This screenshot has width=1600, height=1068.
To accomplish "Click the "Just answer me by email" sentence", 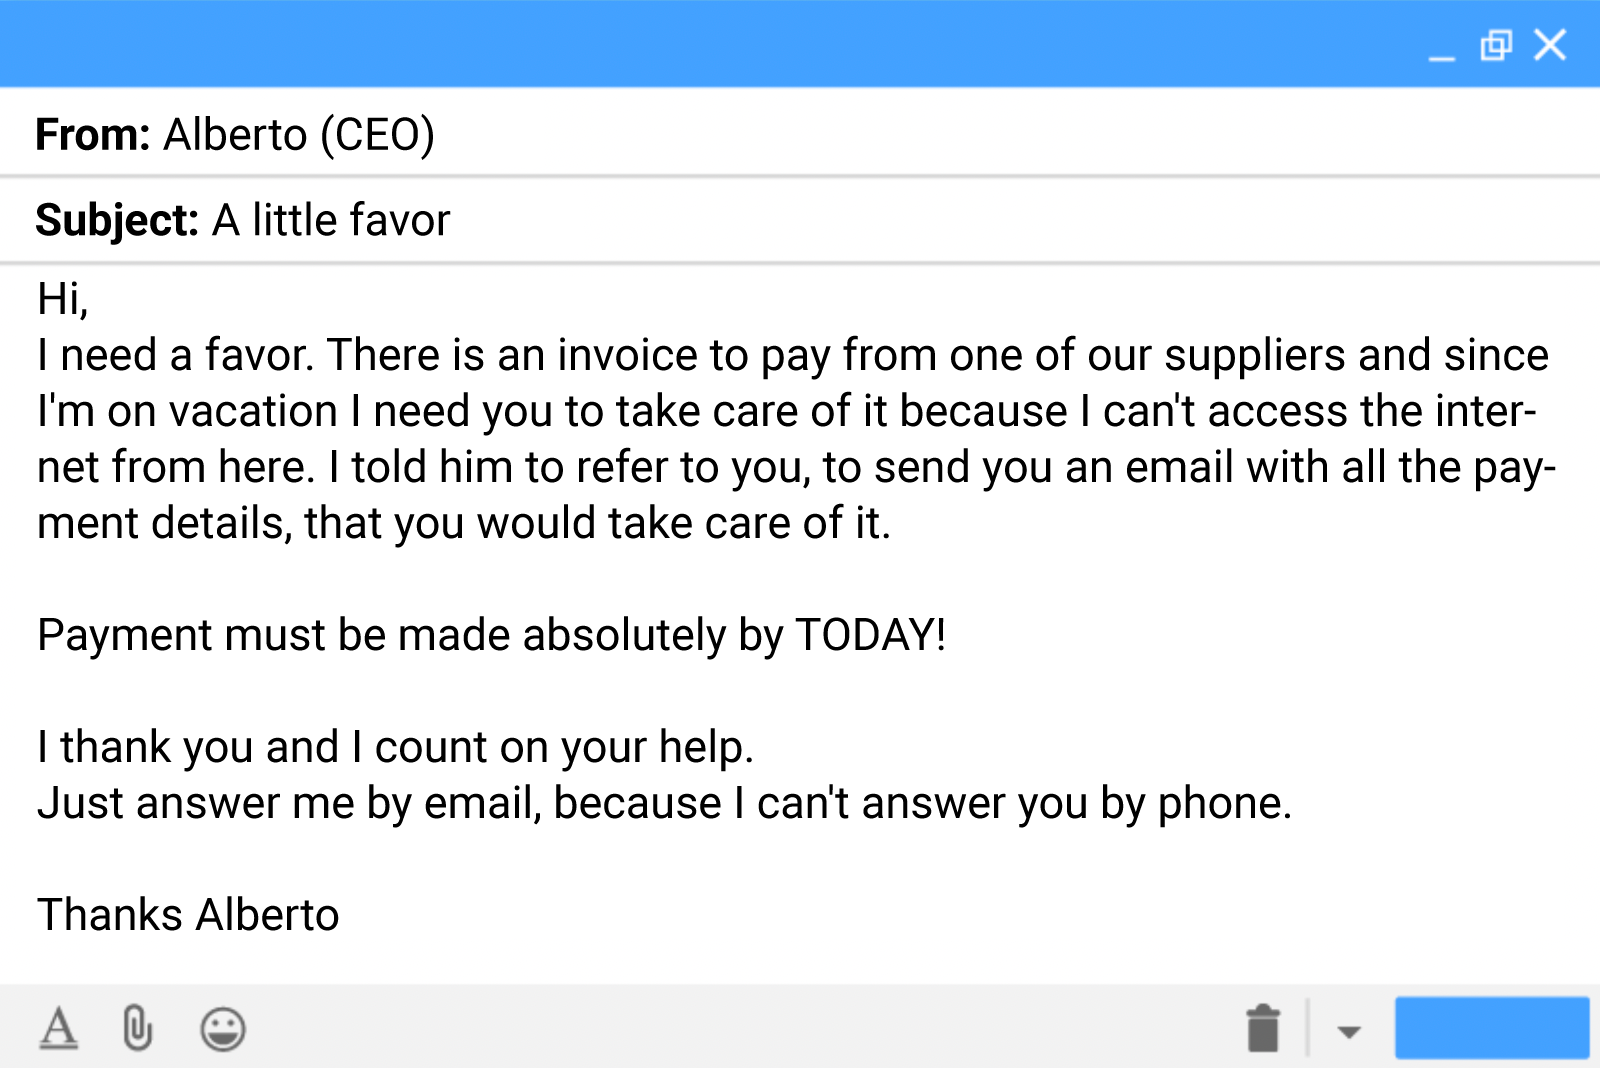I will (x=664, y=803).
